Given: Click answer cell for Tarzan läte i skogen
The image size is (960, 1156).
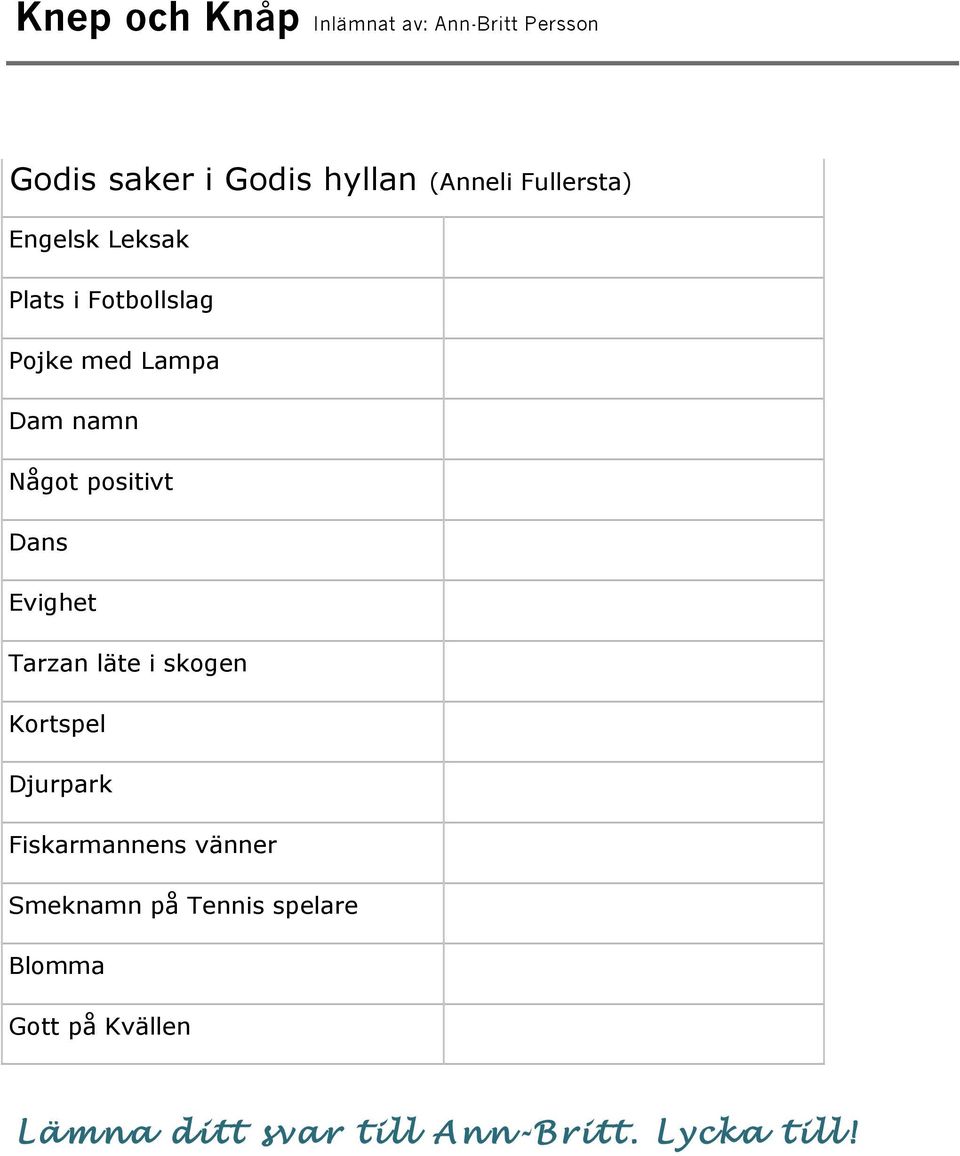Looking at the screenshot, I should click(633, 671).
